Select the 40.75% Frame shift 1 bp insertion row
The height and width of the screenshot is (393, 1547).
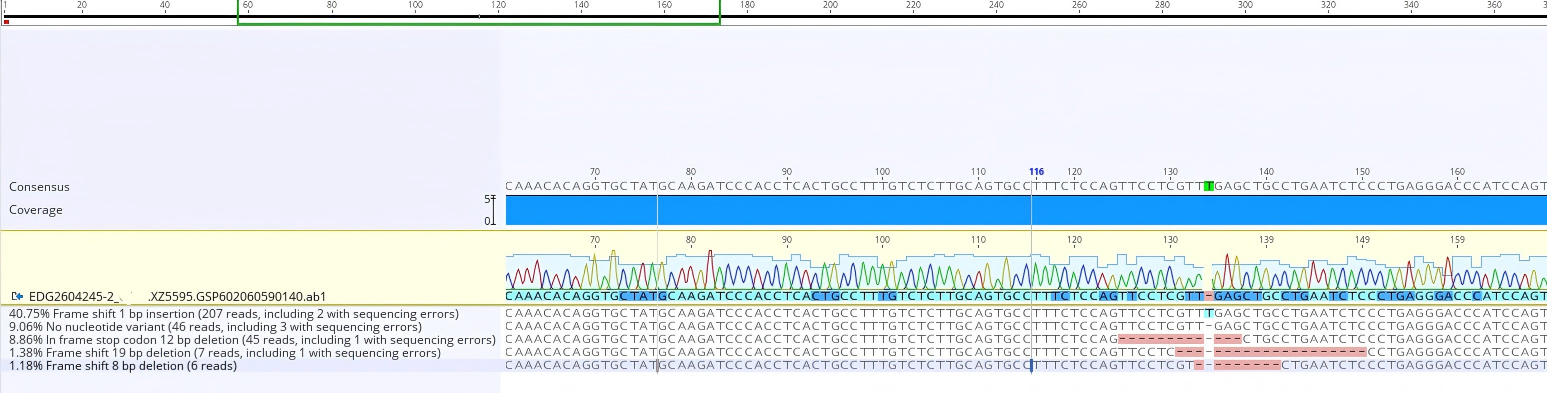pyautogui.click(x=234, y=314)
